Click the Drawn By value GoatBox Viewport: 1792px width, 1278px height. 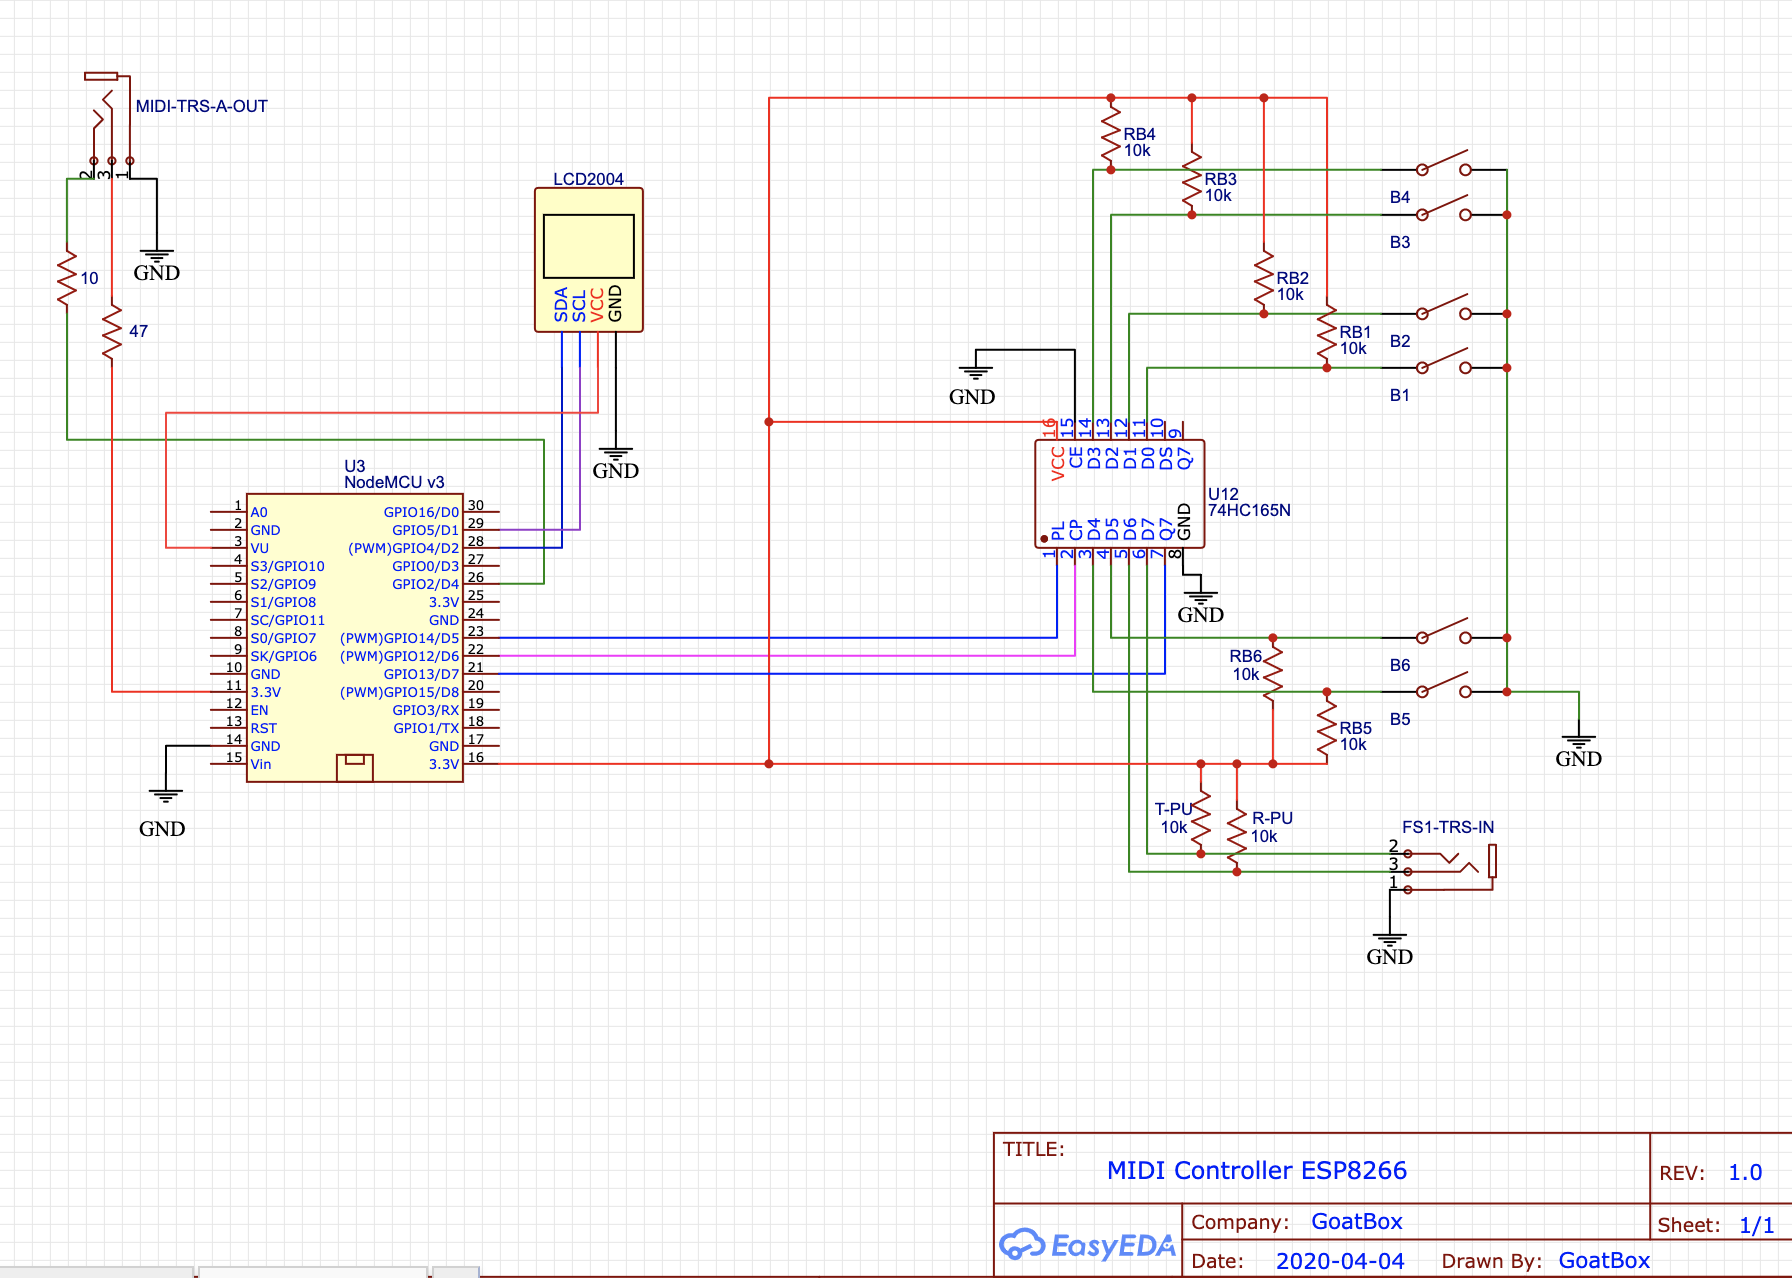1604,1261
